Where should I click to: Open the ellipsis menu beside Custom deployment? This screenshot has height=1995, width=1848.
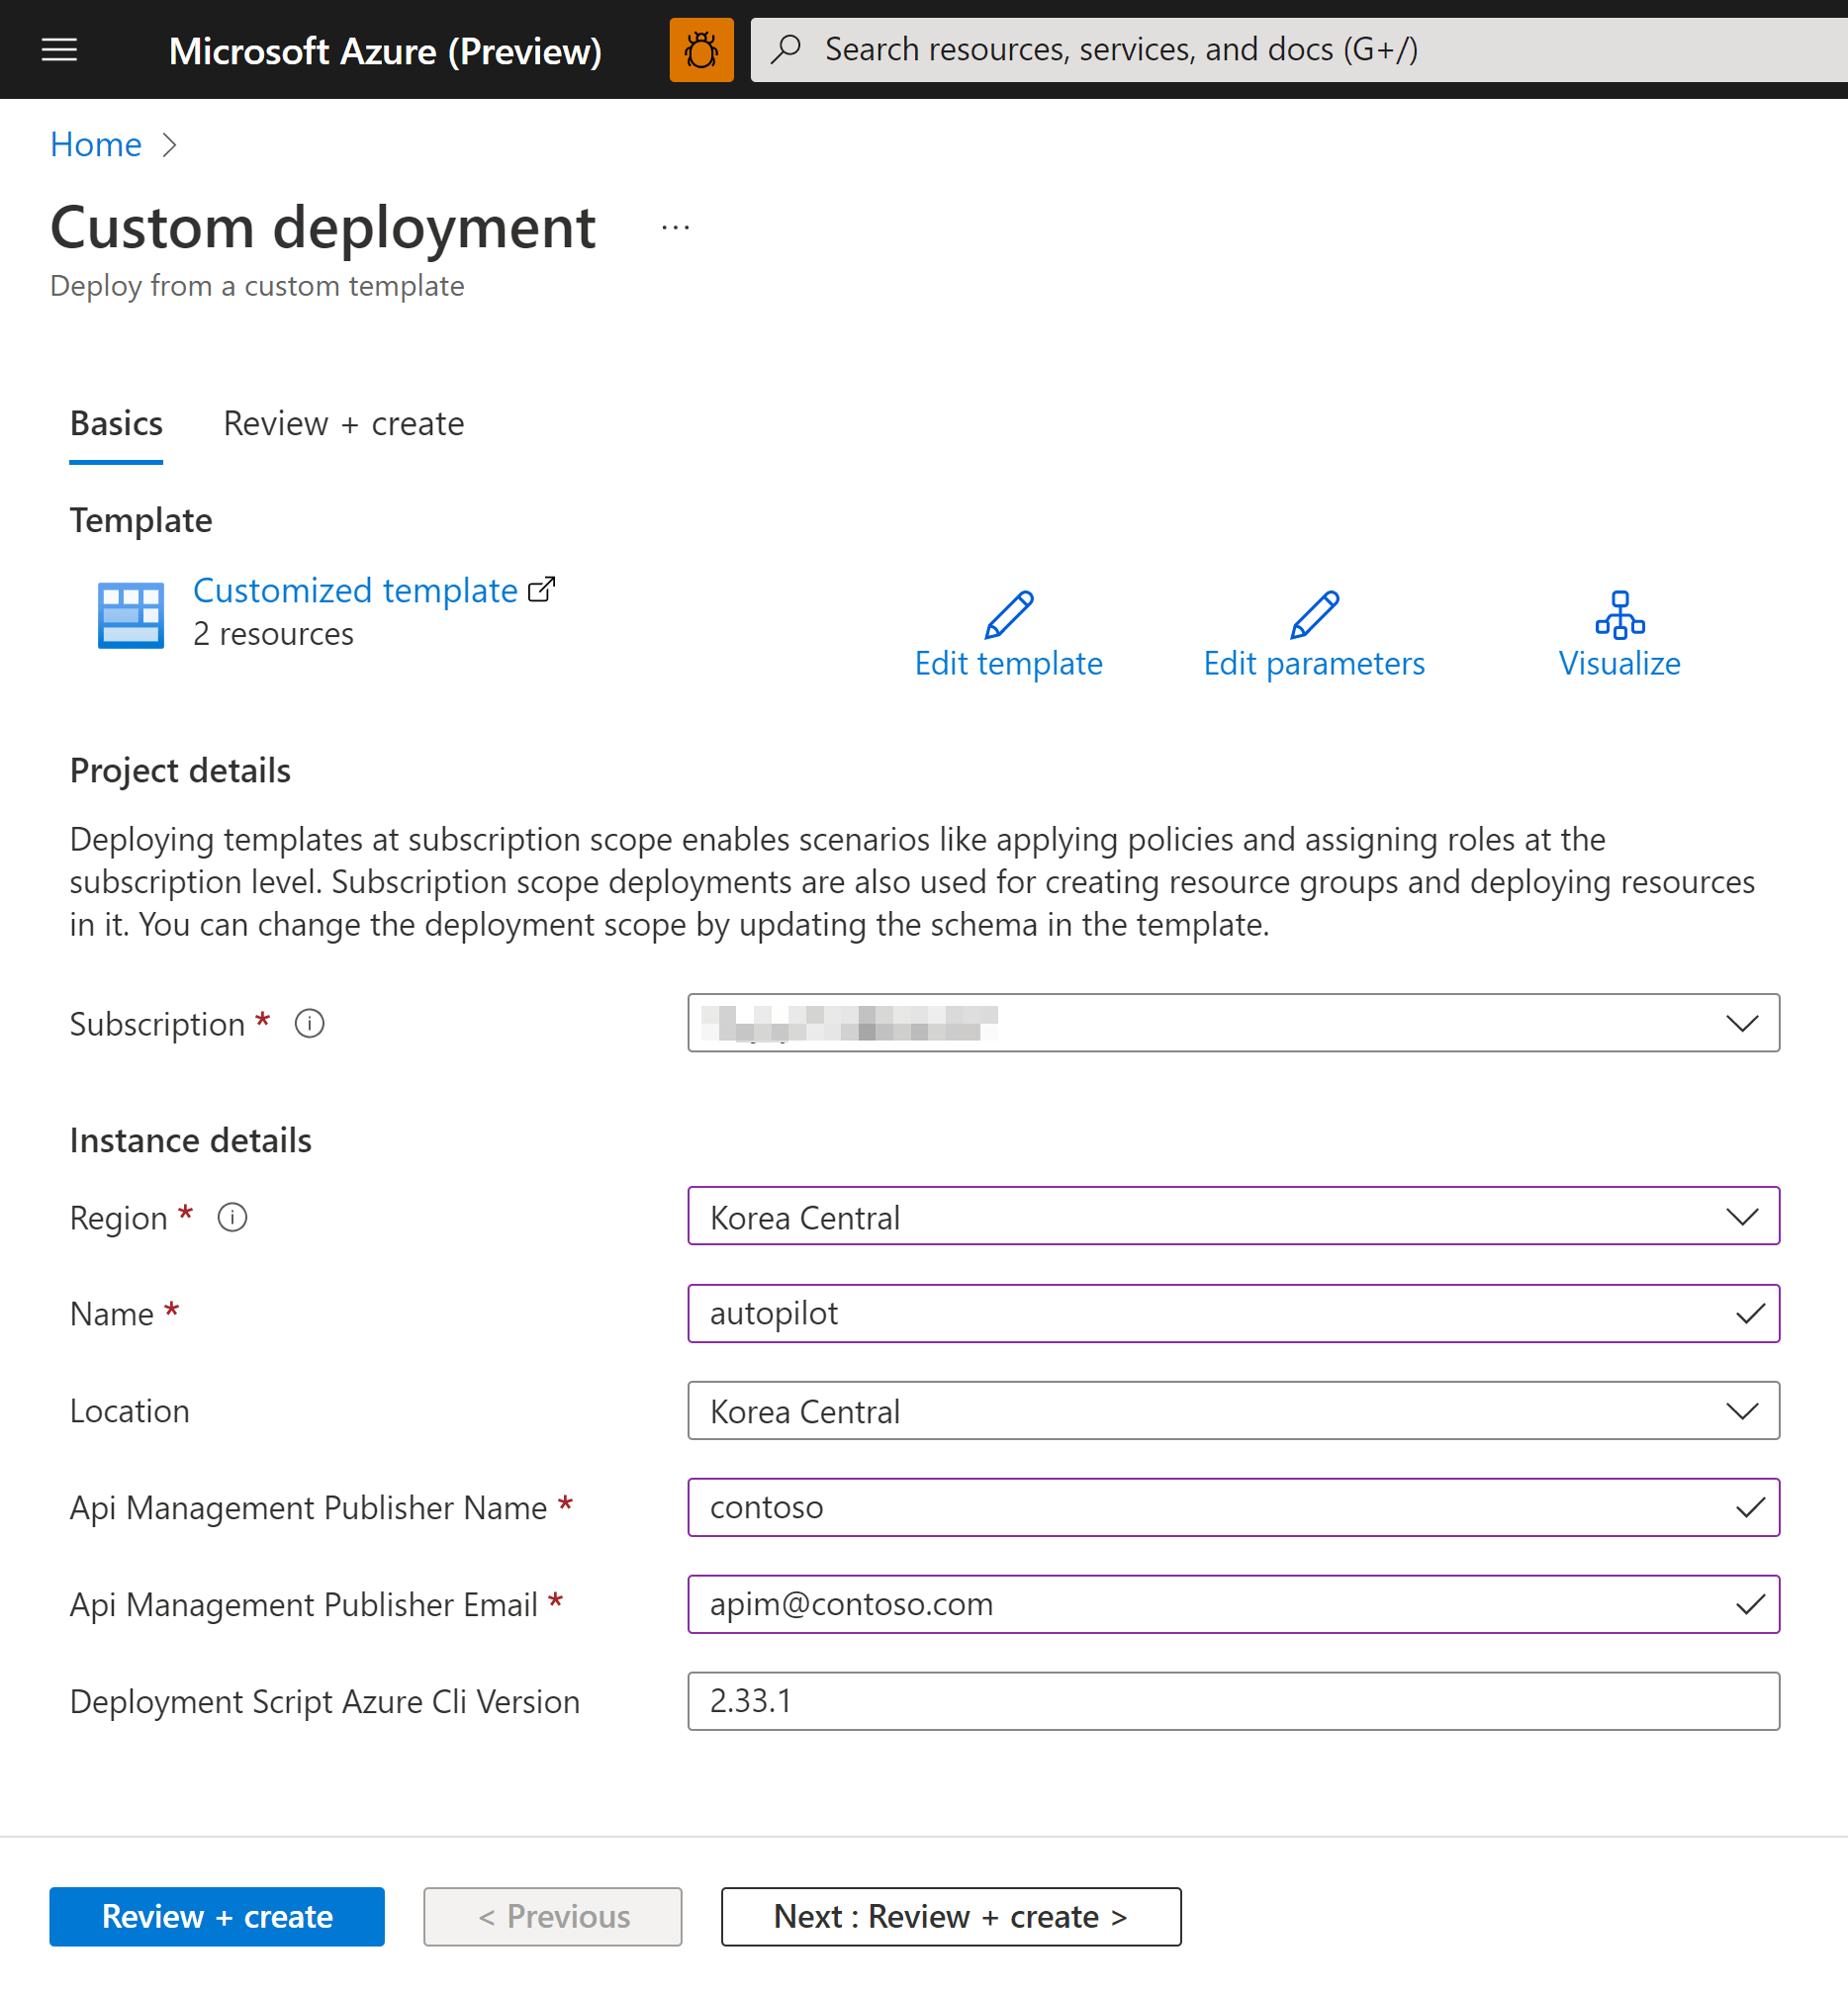tap(675, 227)
